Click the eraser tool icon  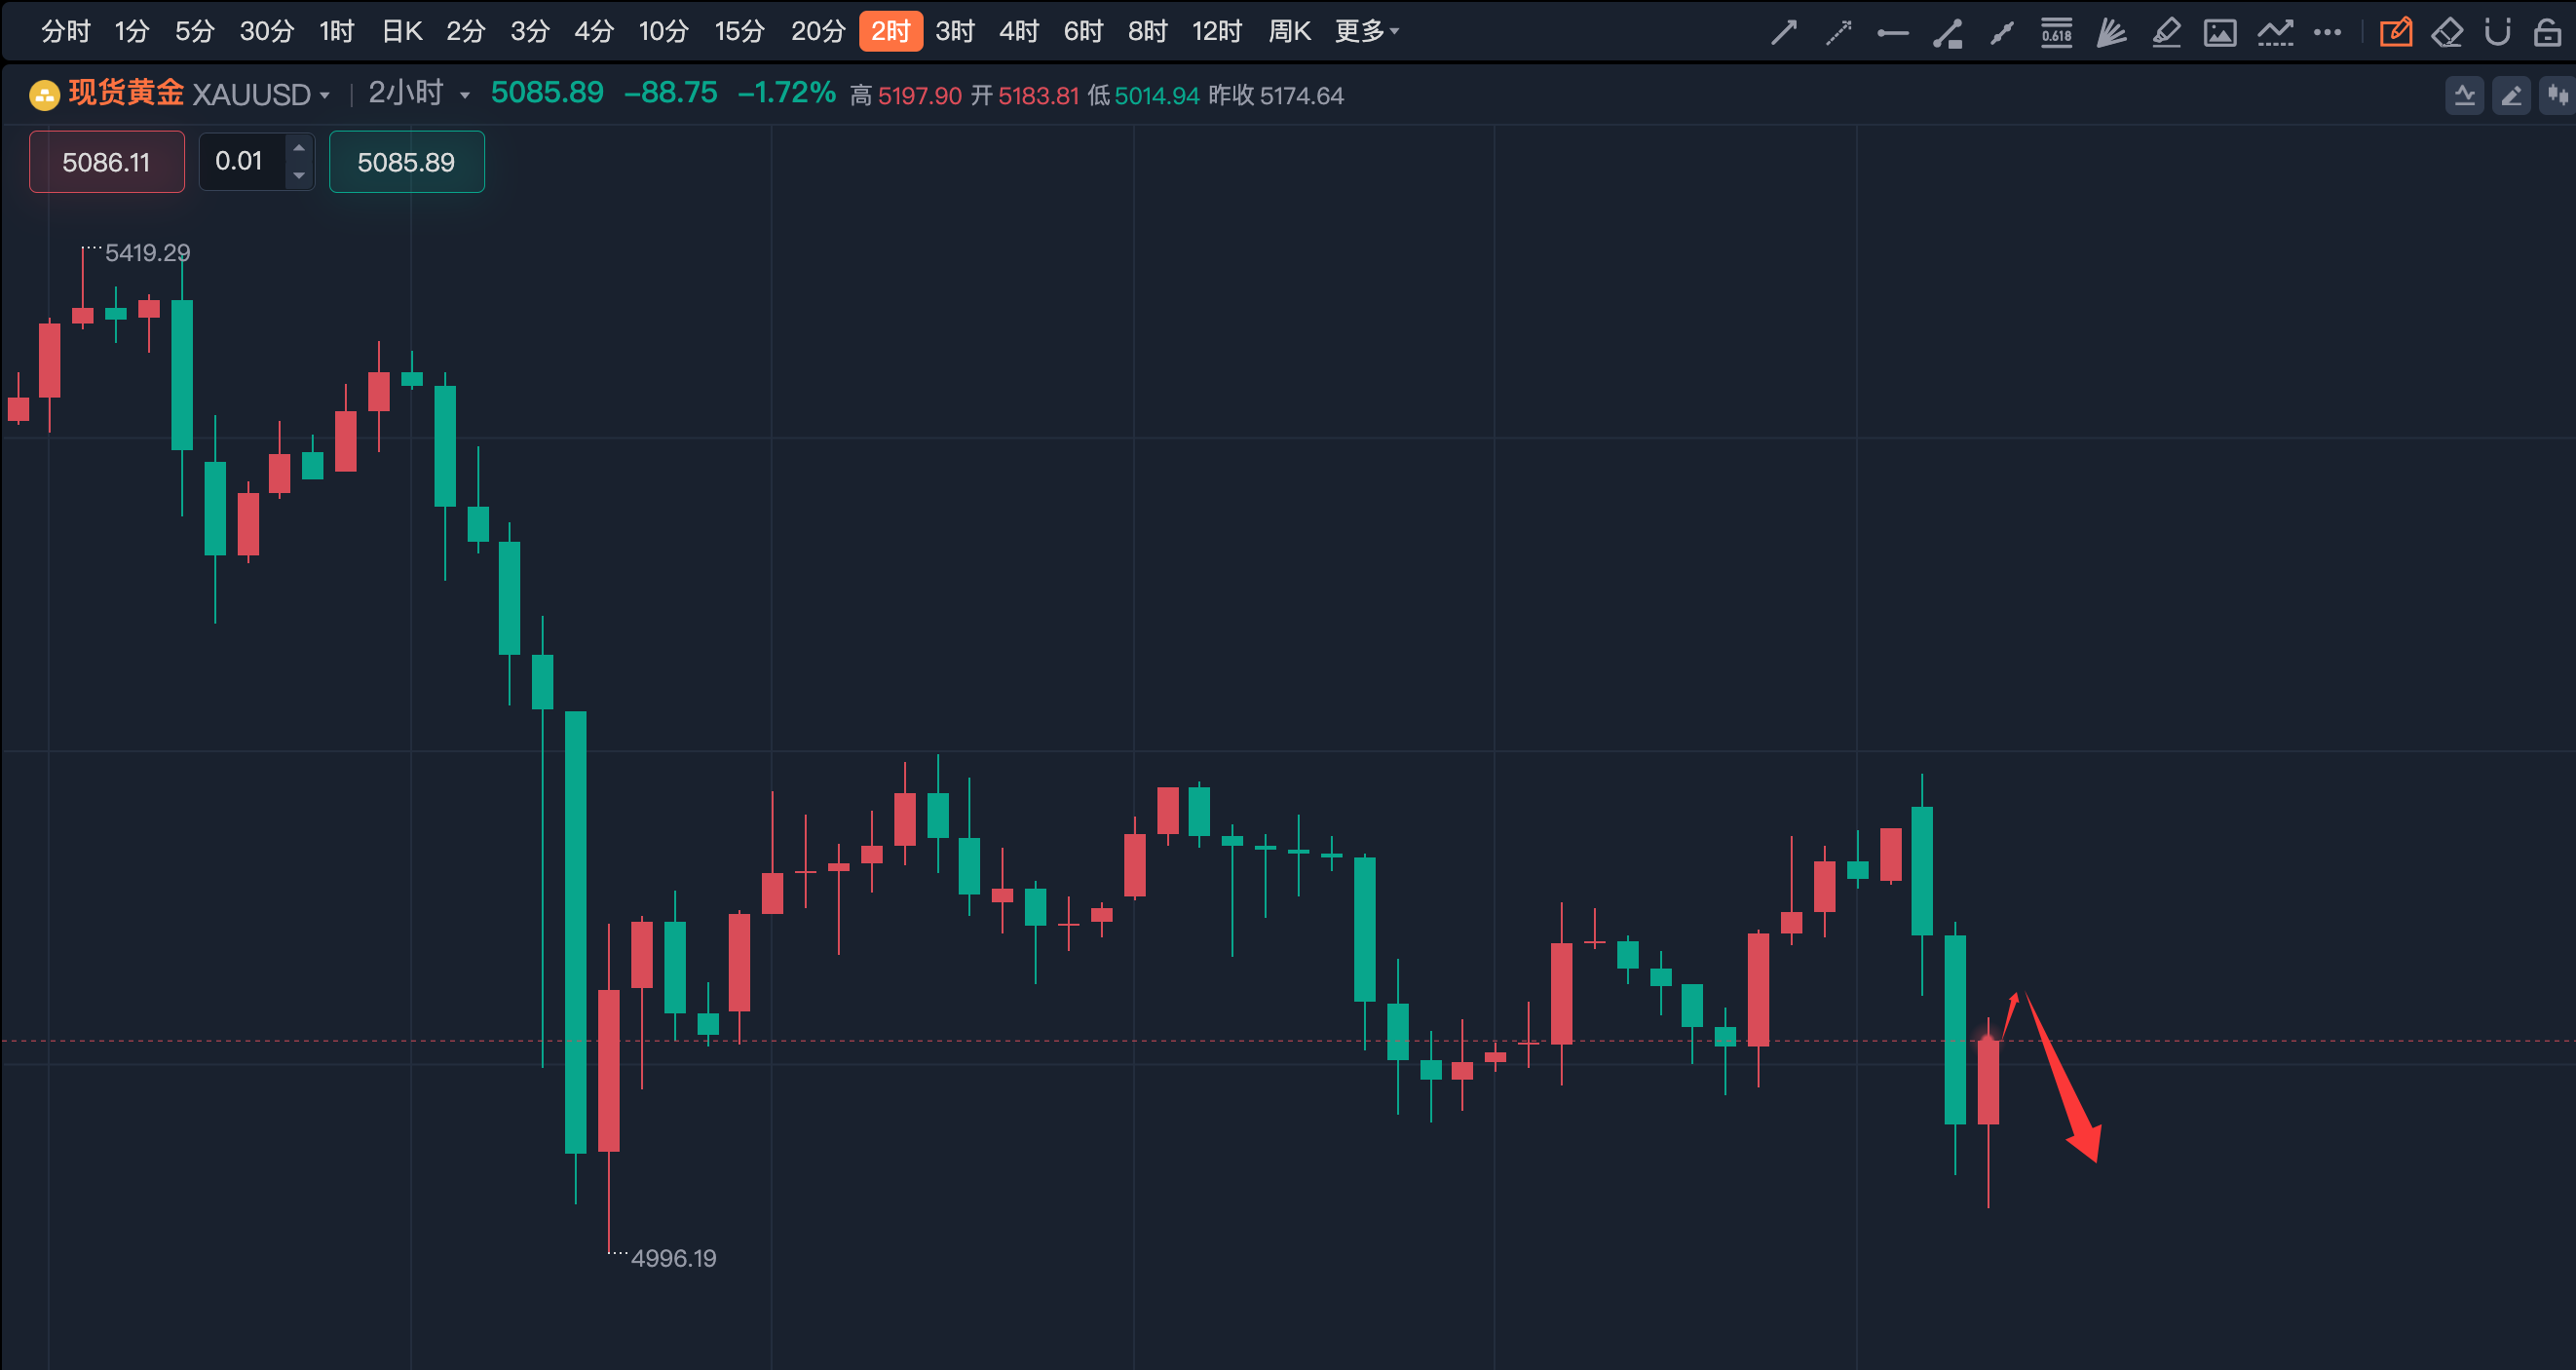(x=2446, y=33)
